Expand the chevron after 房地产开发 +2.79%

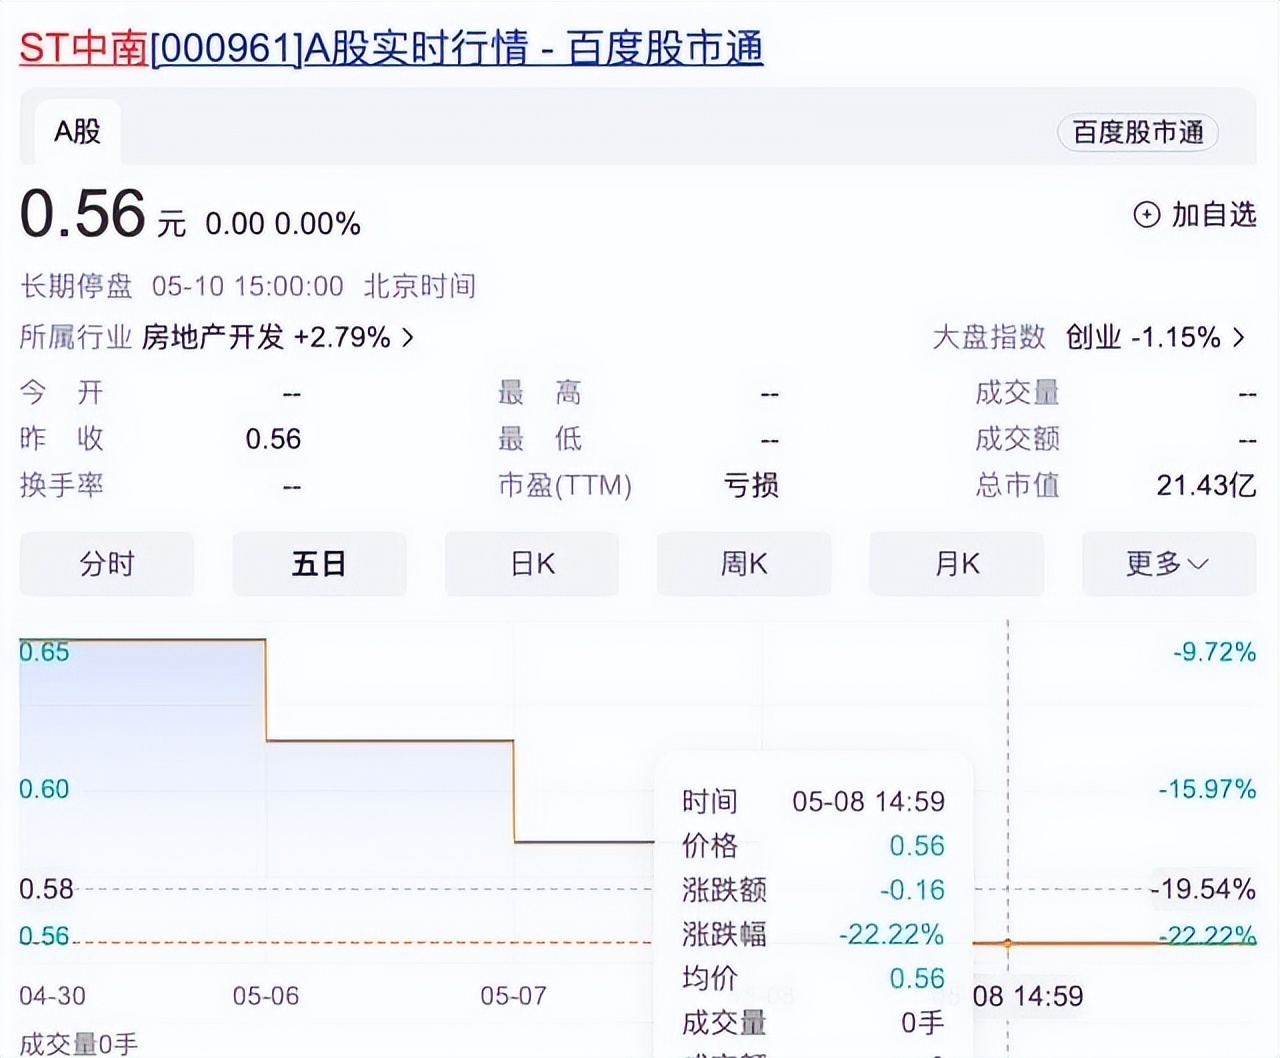click(408, 338)
